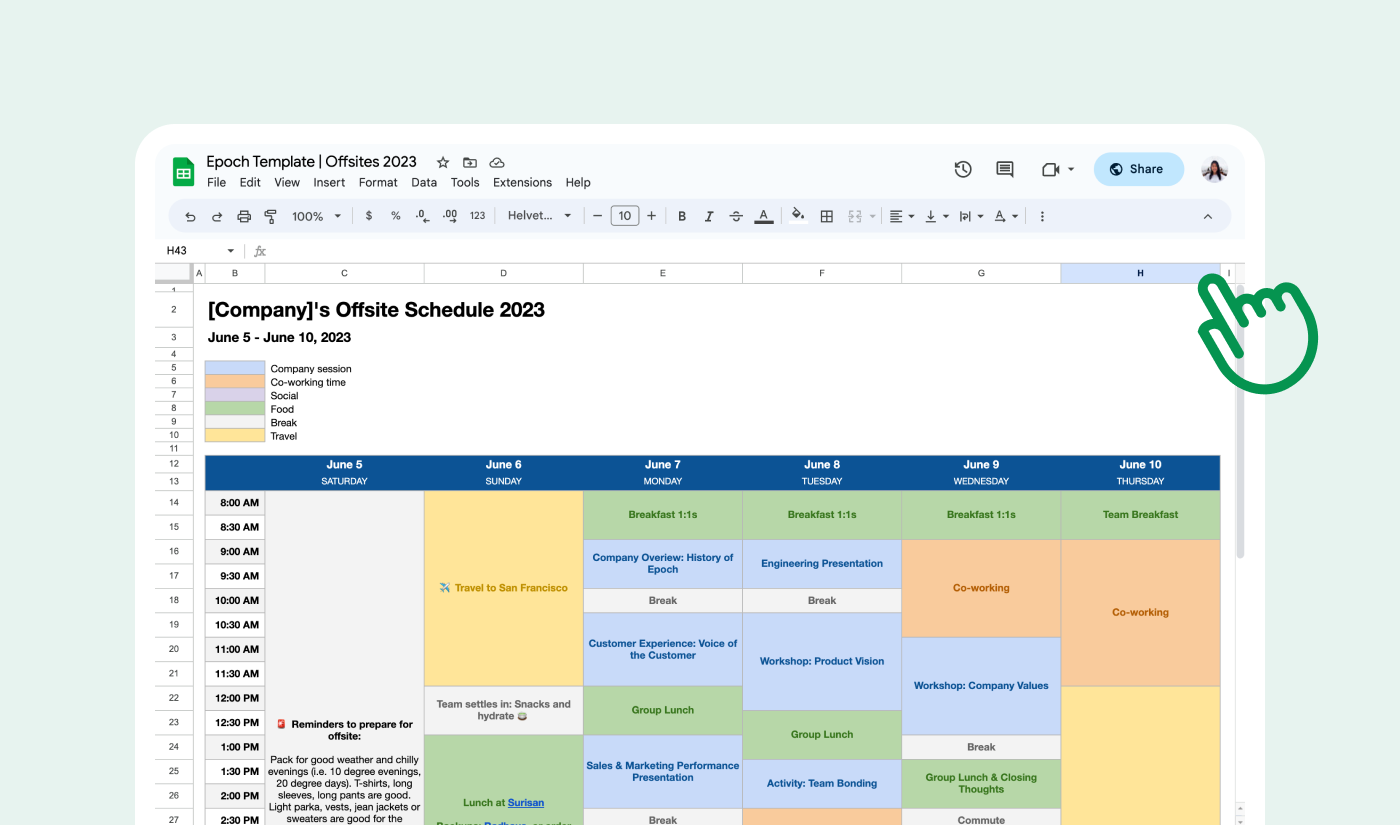Screen dimensions: 1400x825
Task: Collapse the menus with the chevron
Action: 1208,216
